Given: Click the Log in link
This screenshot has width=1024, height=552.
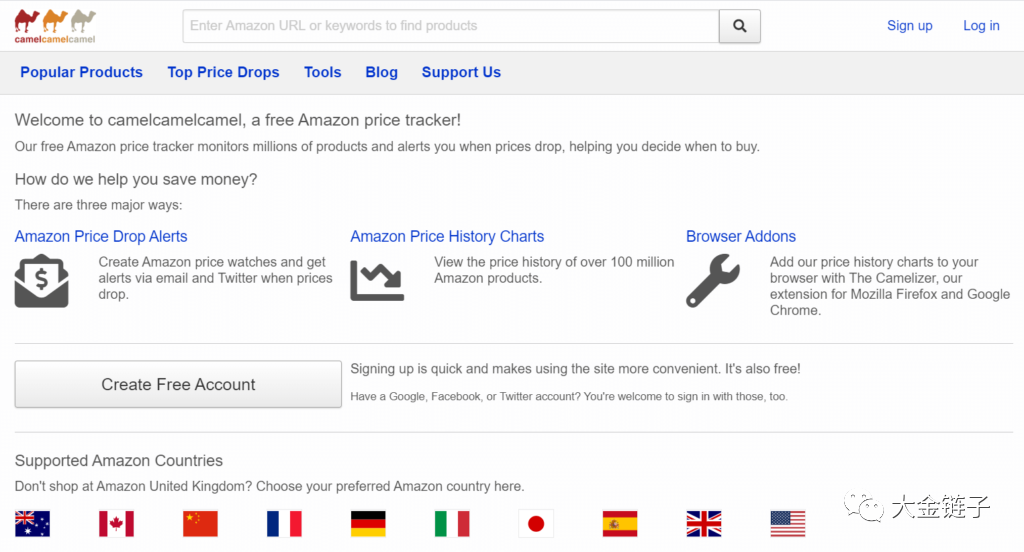Looking at the screenshot, I should [981, 26].
